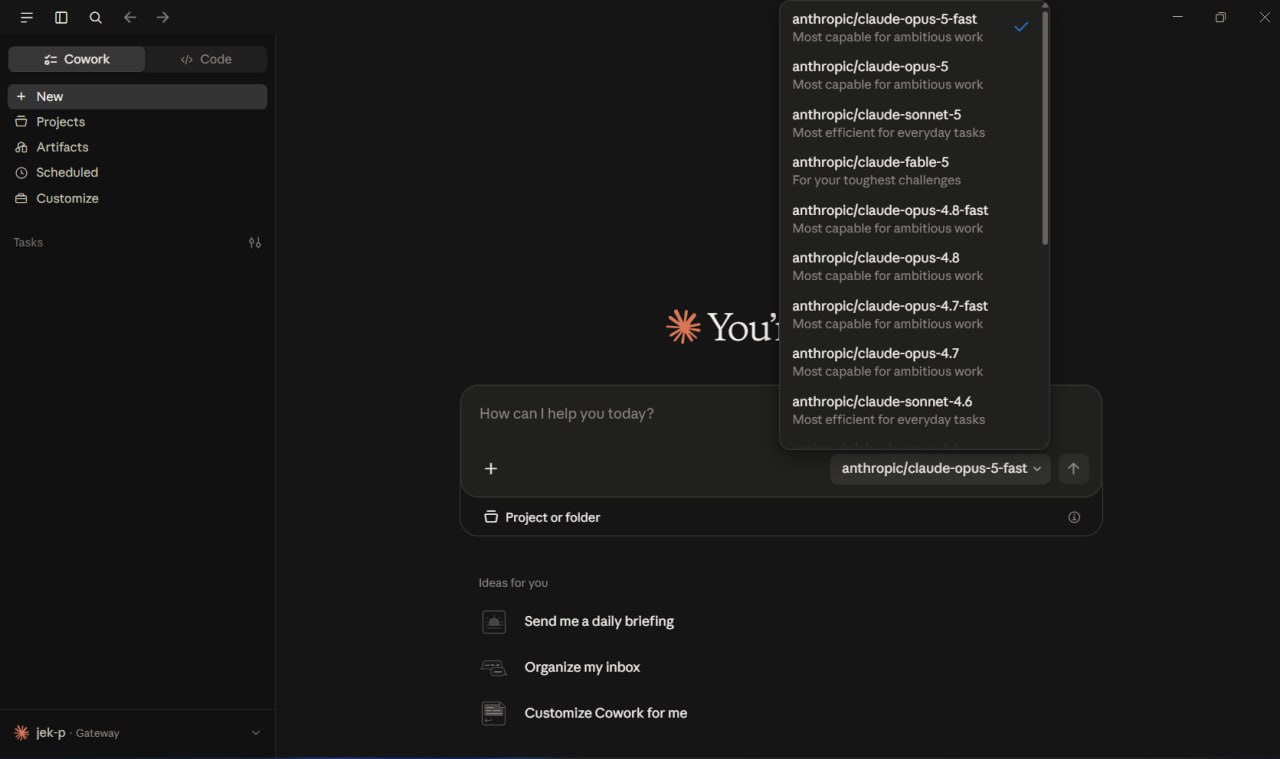Restore down the application window
The width and height of the screenshot is (1280, 759).
(1220, 17)
